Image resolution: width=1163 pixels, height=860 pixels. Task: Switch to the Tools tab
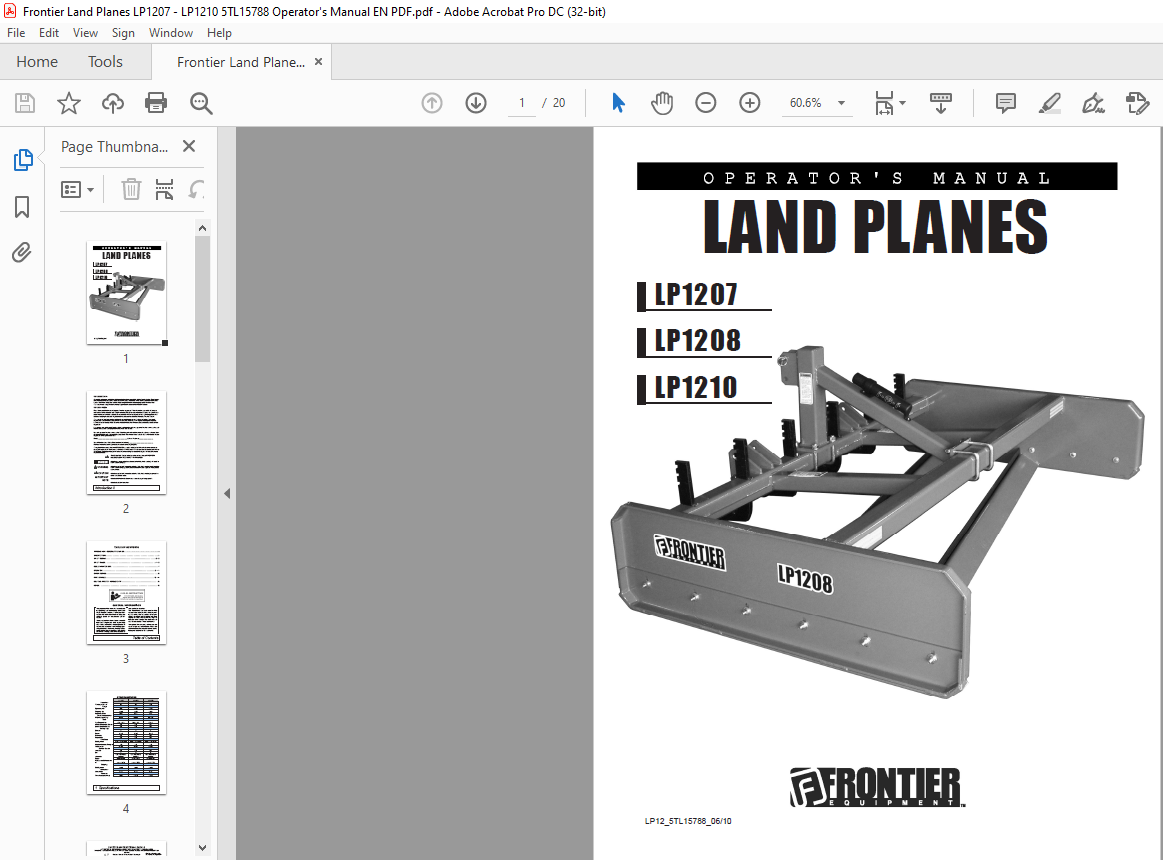point(105,62)
